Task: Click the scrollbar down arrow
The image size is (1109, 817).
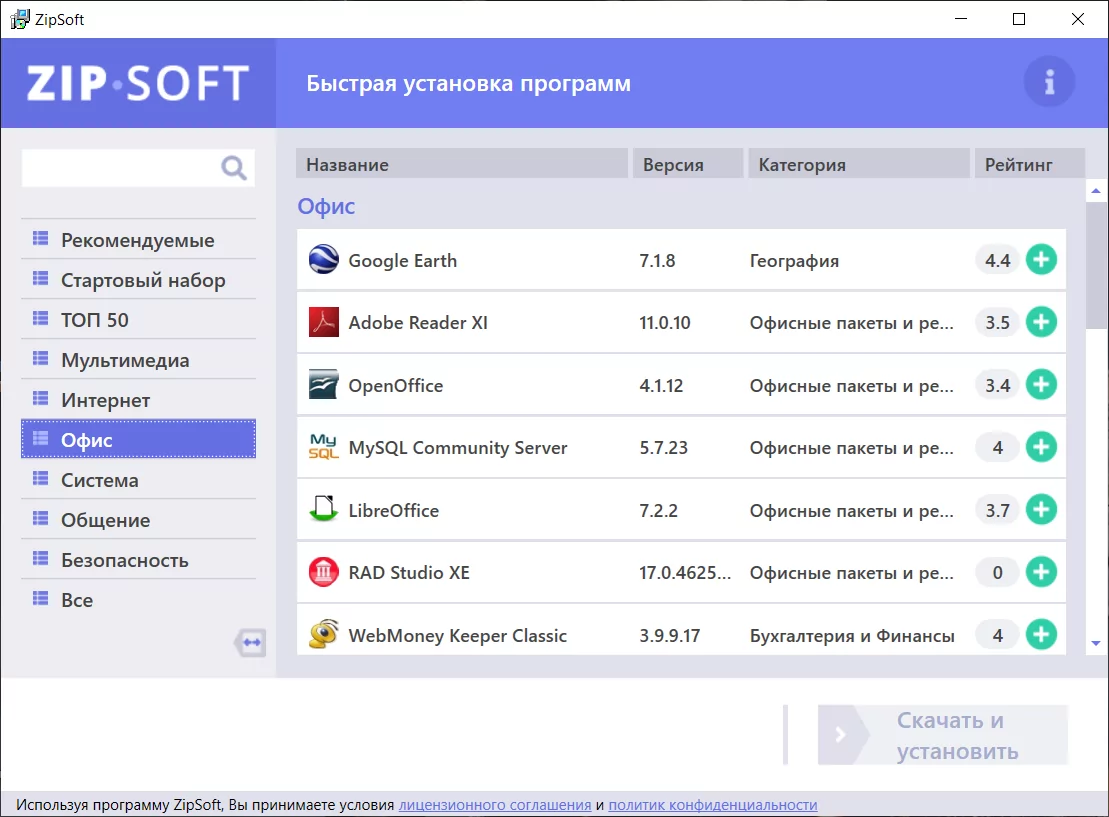Action: pyautogui.click(x=1096, y=643)
